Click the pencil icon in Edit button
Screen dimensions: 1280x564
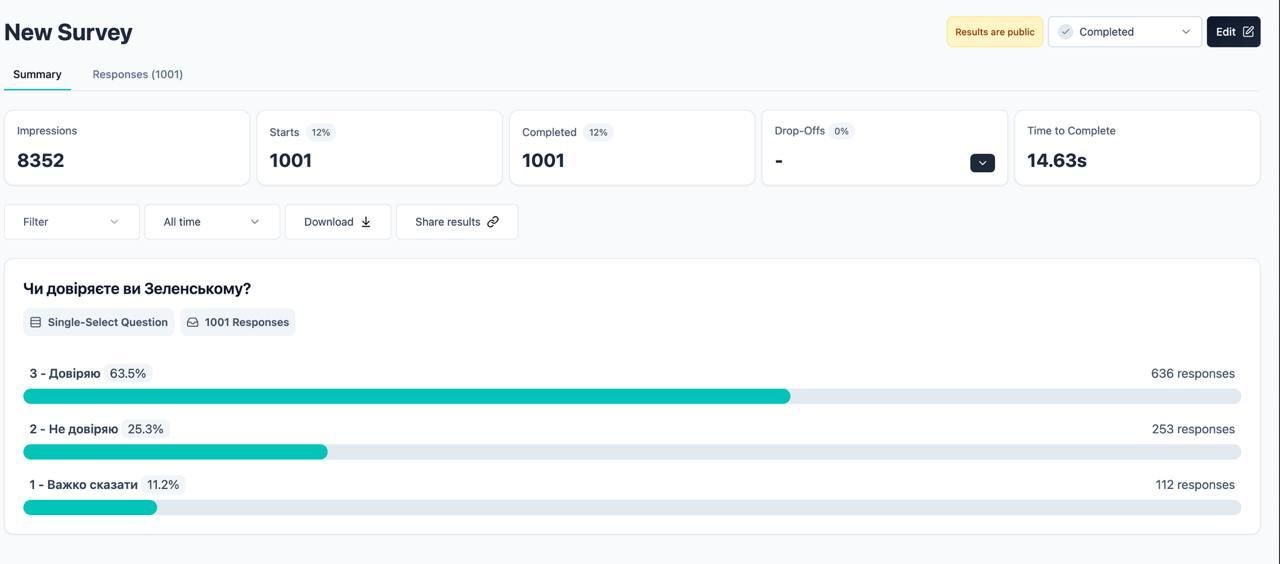click(x=1248, y=32)
